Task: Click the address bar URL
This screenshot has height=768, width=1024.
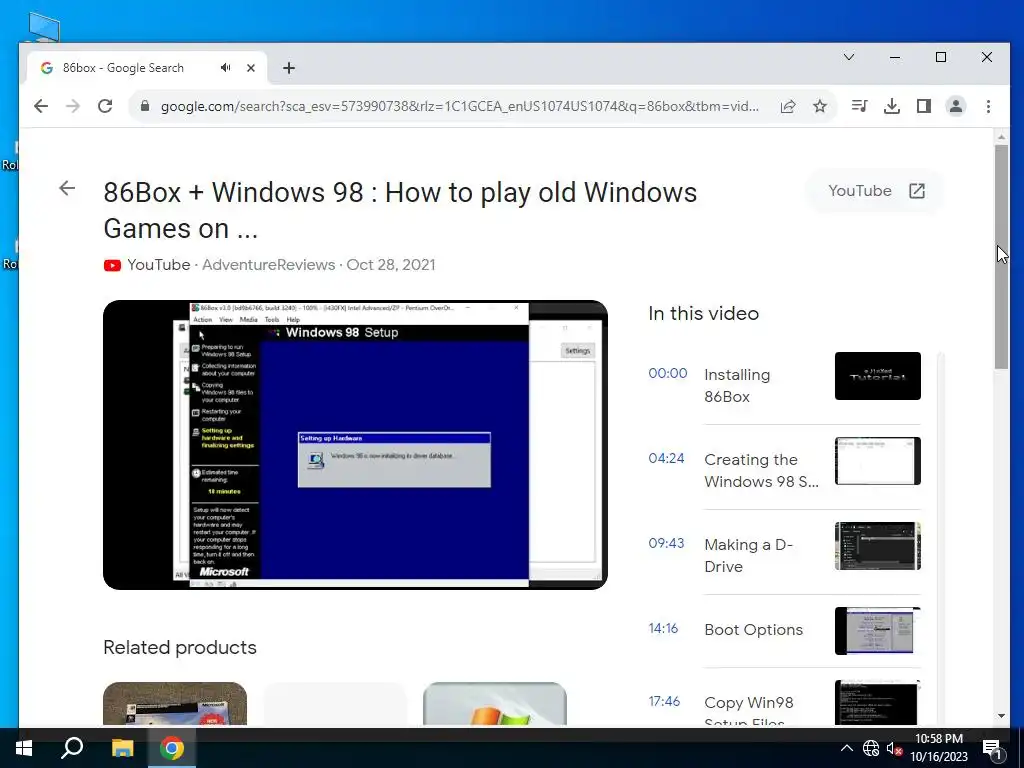Action: click(x=460, y=106)
